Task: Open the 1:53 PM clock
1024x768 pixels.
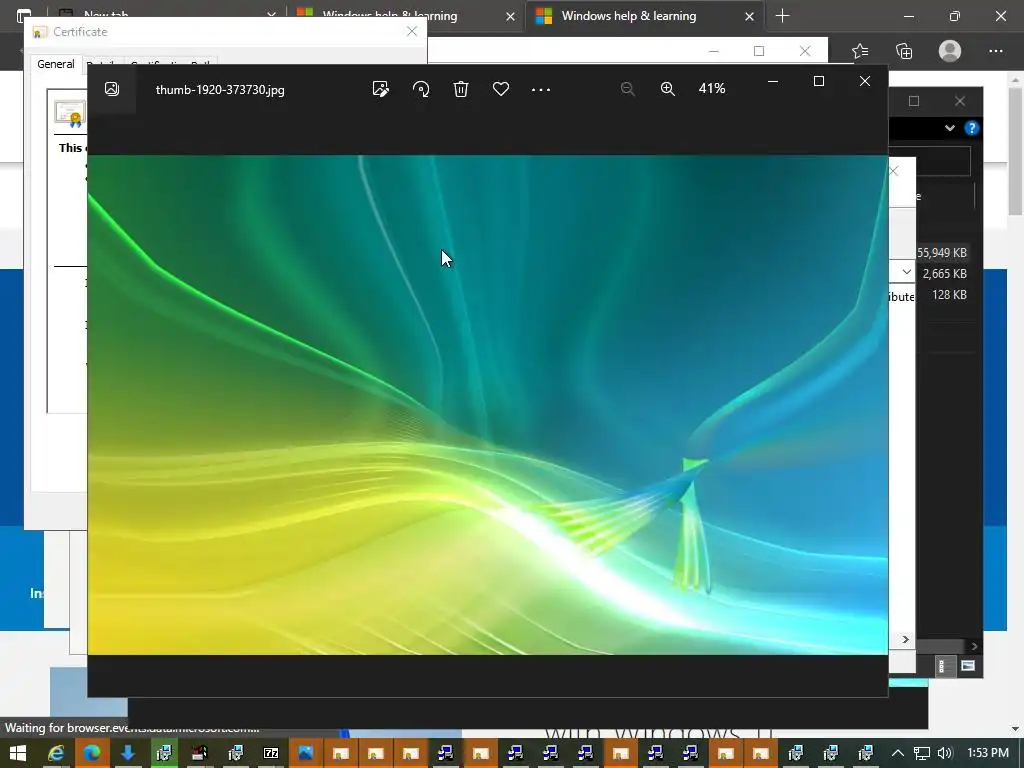Action: [x=987, y=753]
